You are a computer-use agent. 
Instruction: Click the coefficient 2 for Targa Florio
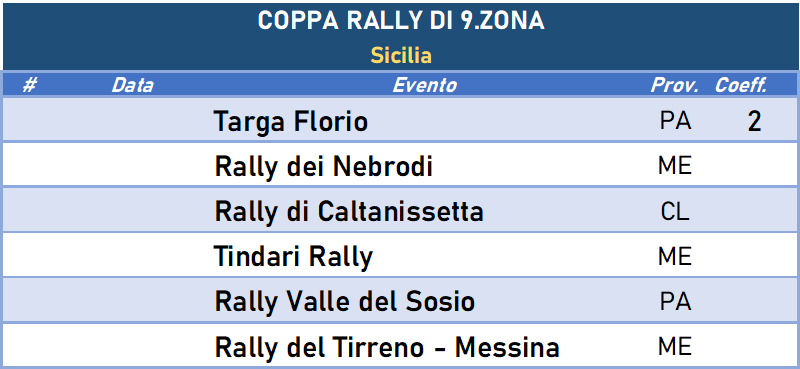(755, 121)
